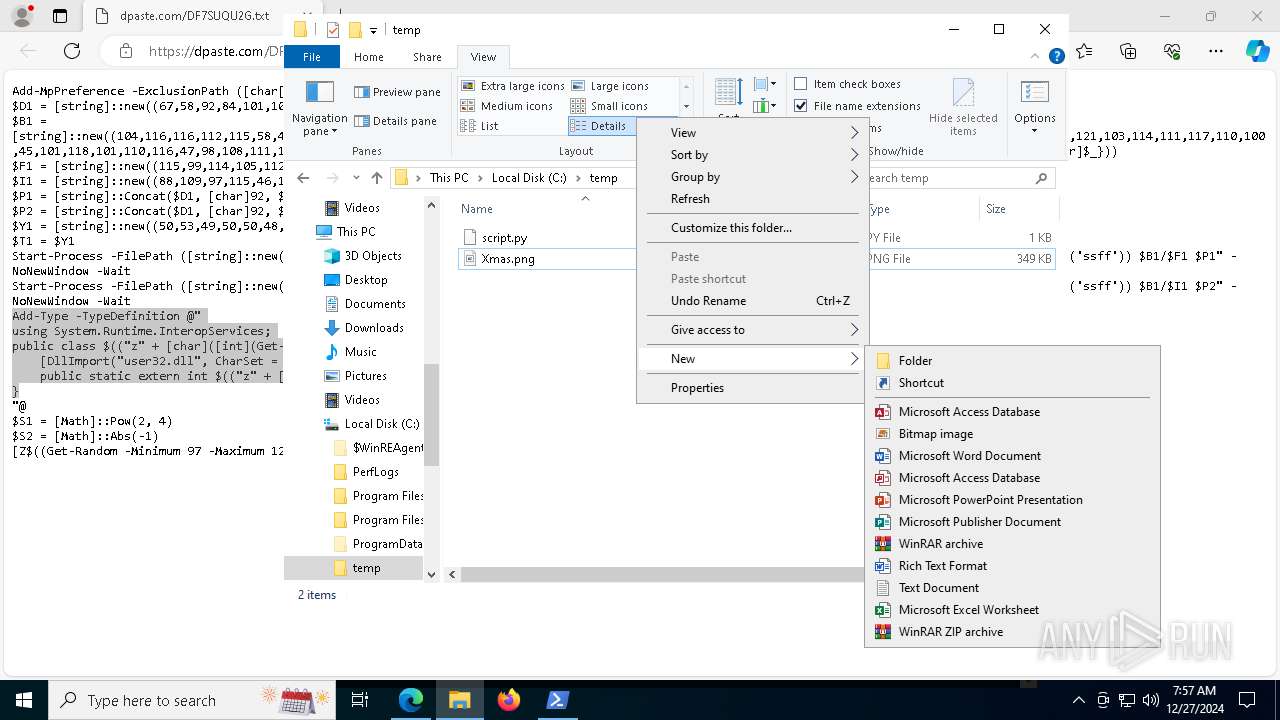Screen dimensions: 1280x720
Task: Click Hide selected items button
Action: (x=963, y=108)
